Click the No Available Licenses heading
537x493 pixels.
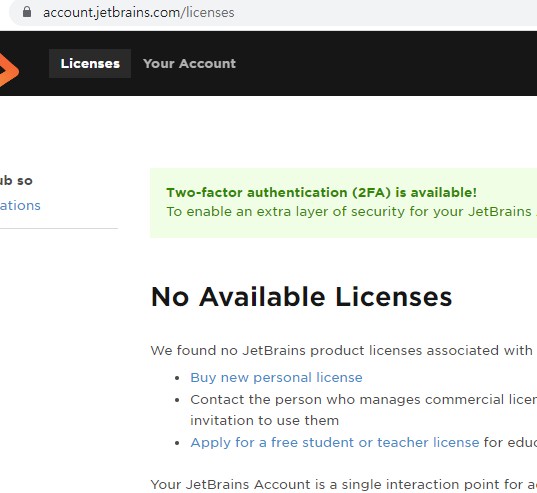coord(301,297)
